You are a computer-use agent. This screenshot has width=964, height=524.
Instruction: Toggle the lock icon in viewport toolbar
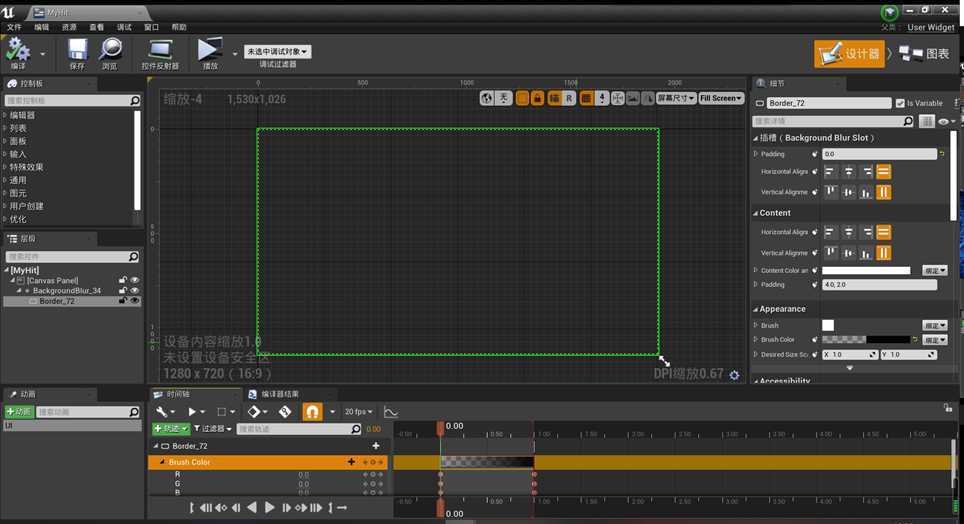537,98
